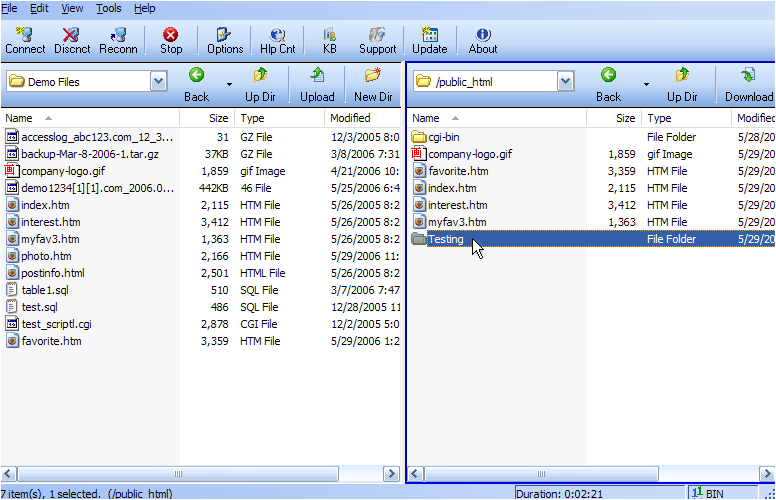Screen dimensions: 776x500
Task: Click remote pane horizontal scrollbar thumb
Action: pos(541,474)
